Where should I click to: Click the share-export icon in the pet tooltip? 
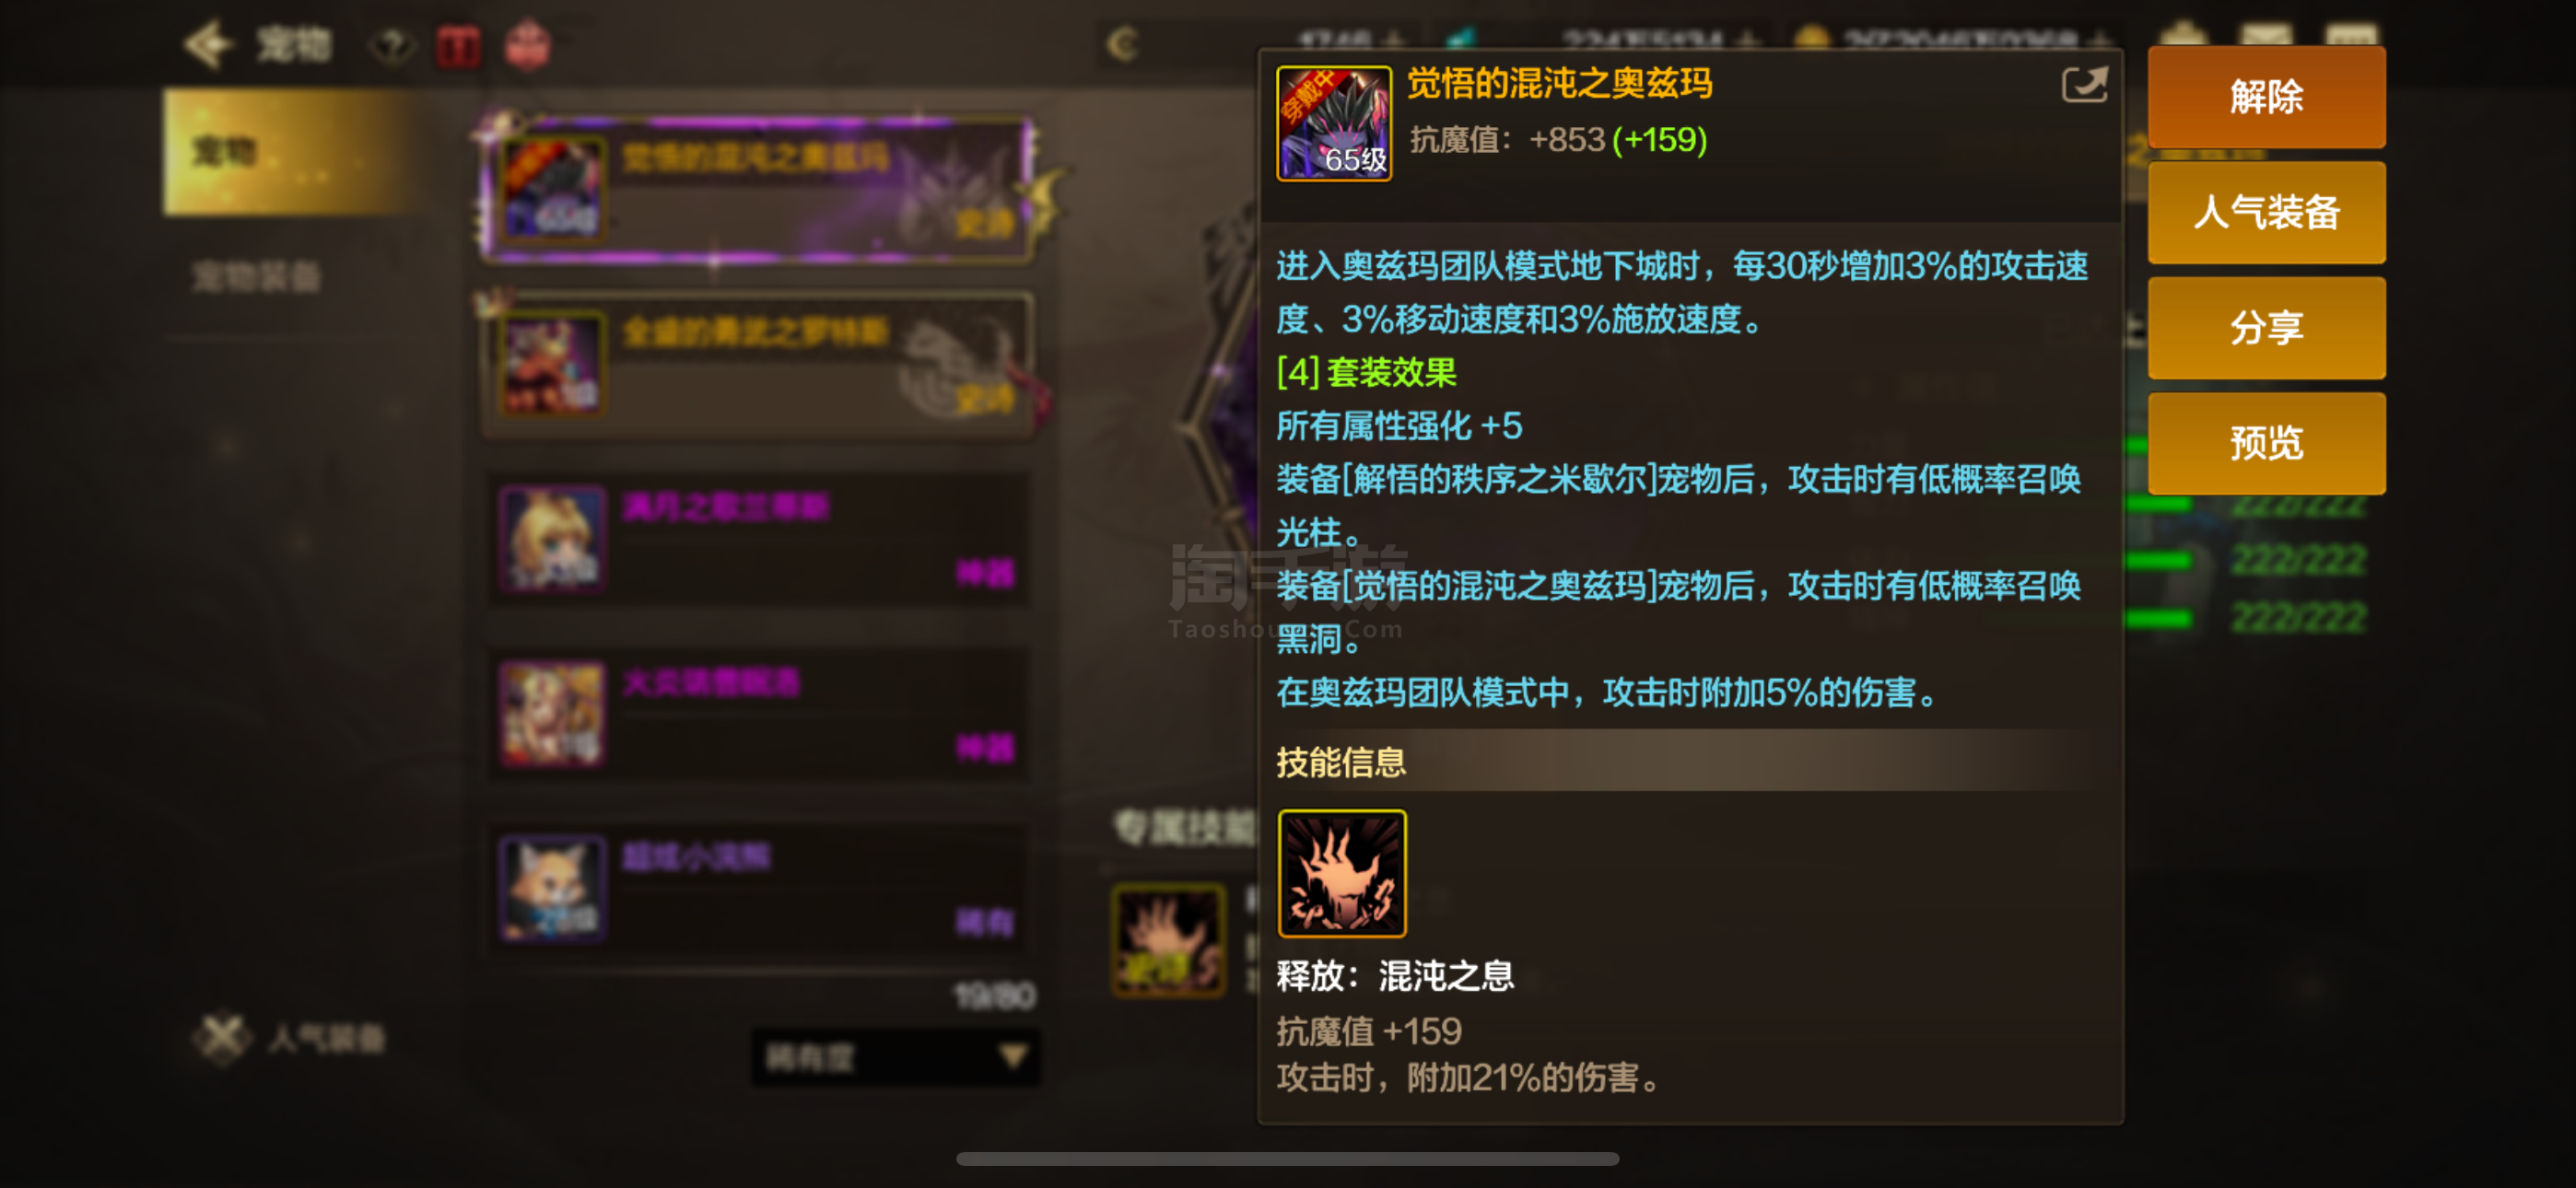click(x=2084, y=84)
